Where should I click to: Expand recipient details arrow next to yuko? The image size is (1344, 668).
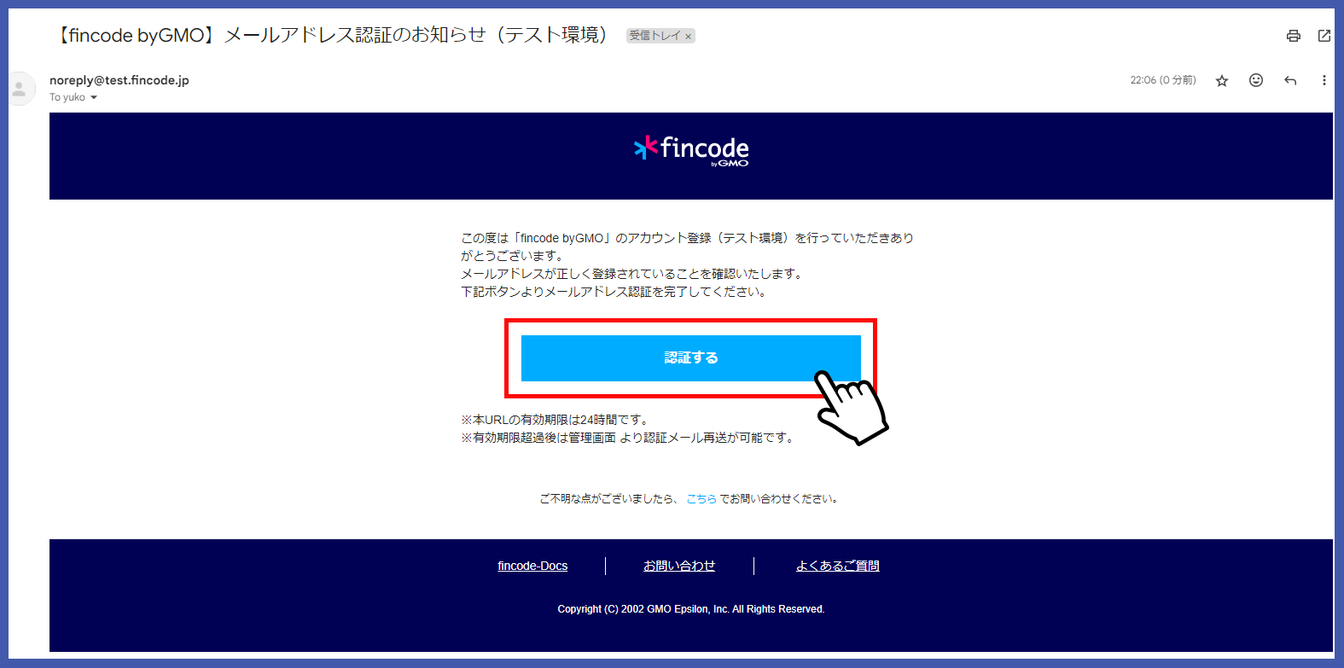coord(94,98)
